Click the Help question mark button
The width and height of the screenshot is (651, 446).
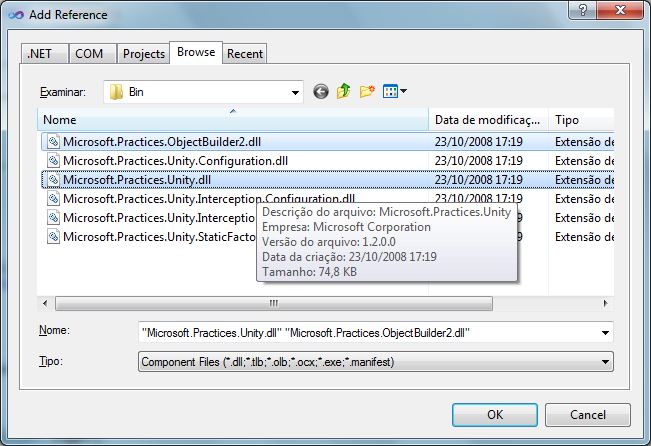tap(582, 10)
